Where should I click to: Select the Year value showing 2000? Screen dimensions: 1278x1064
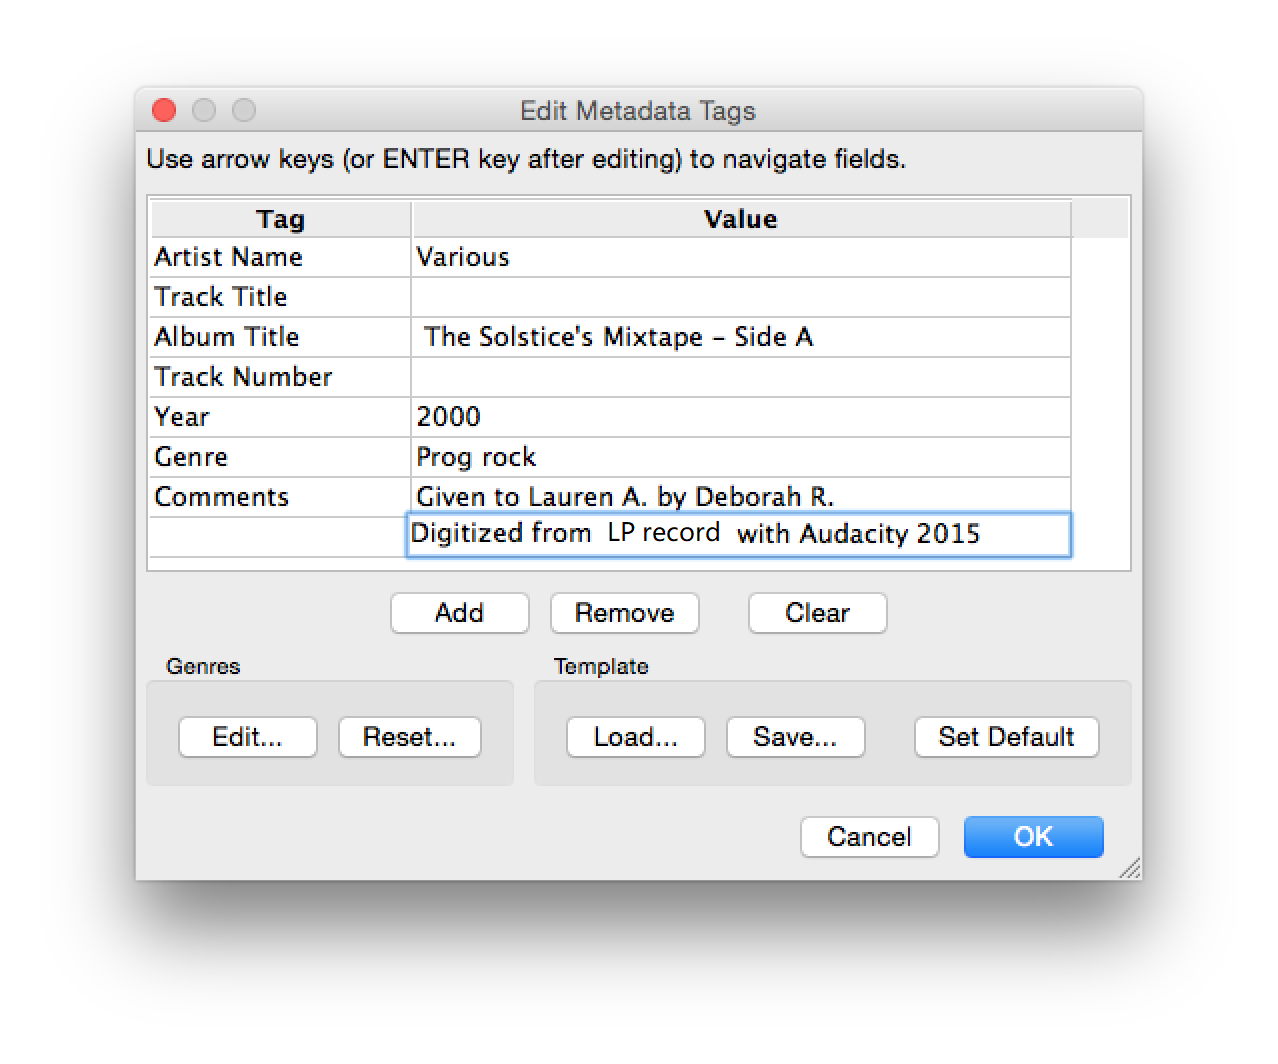(x=740, y=417)
